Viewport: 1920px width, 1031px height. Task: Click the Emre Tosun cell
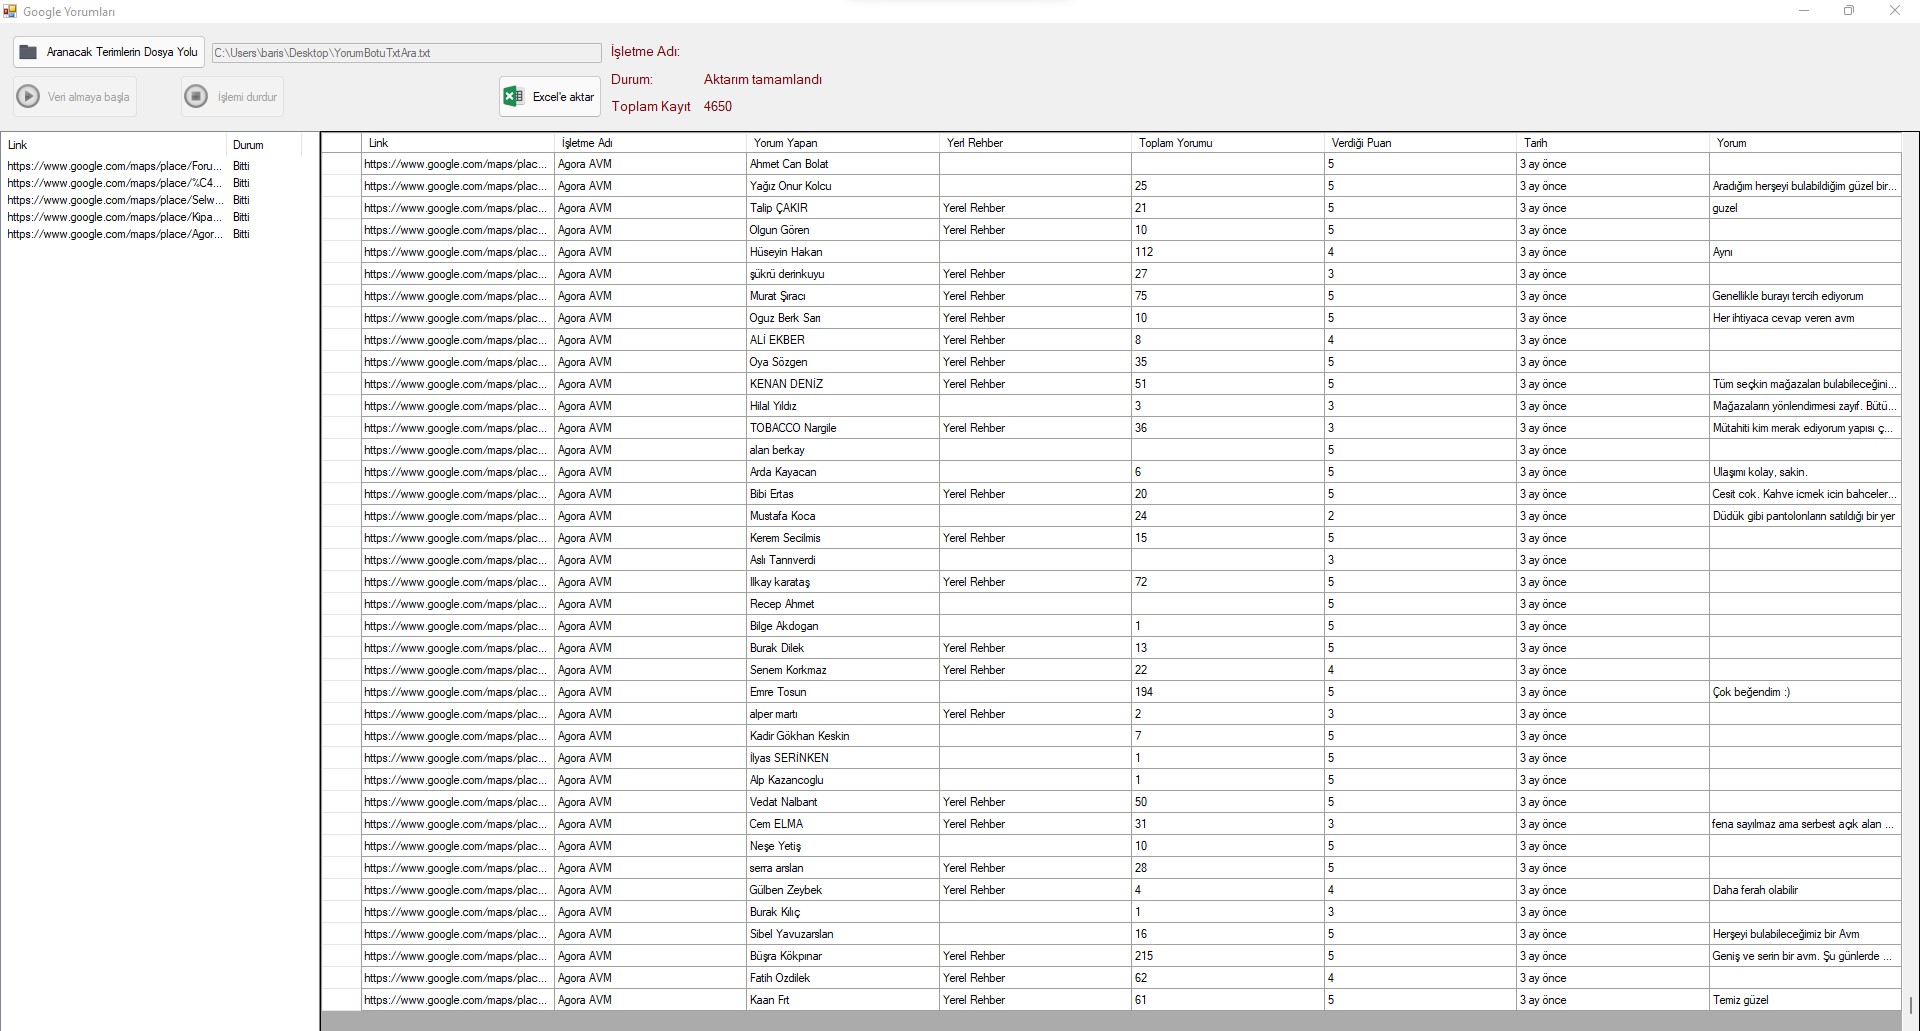click(x=843, y=692)
